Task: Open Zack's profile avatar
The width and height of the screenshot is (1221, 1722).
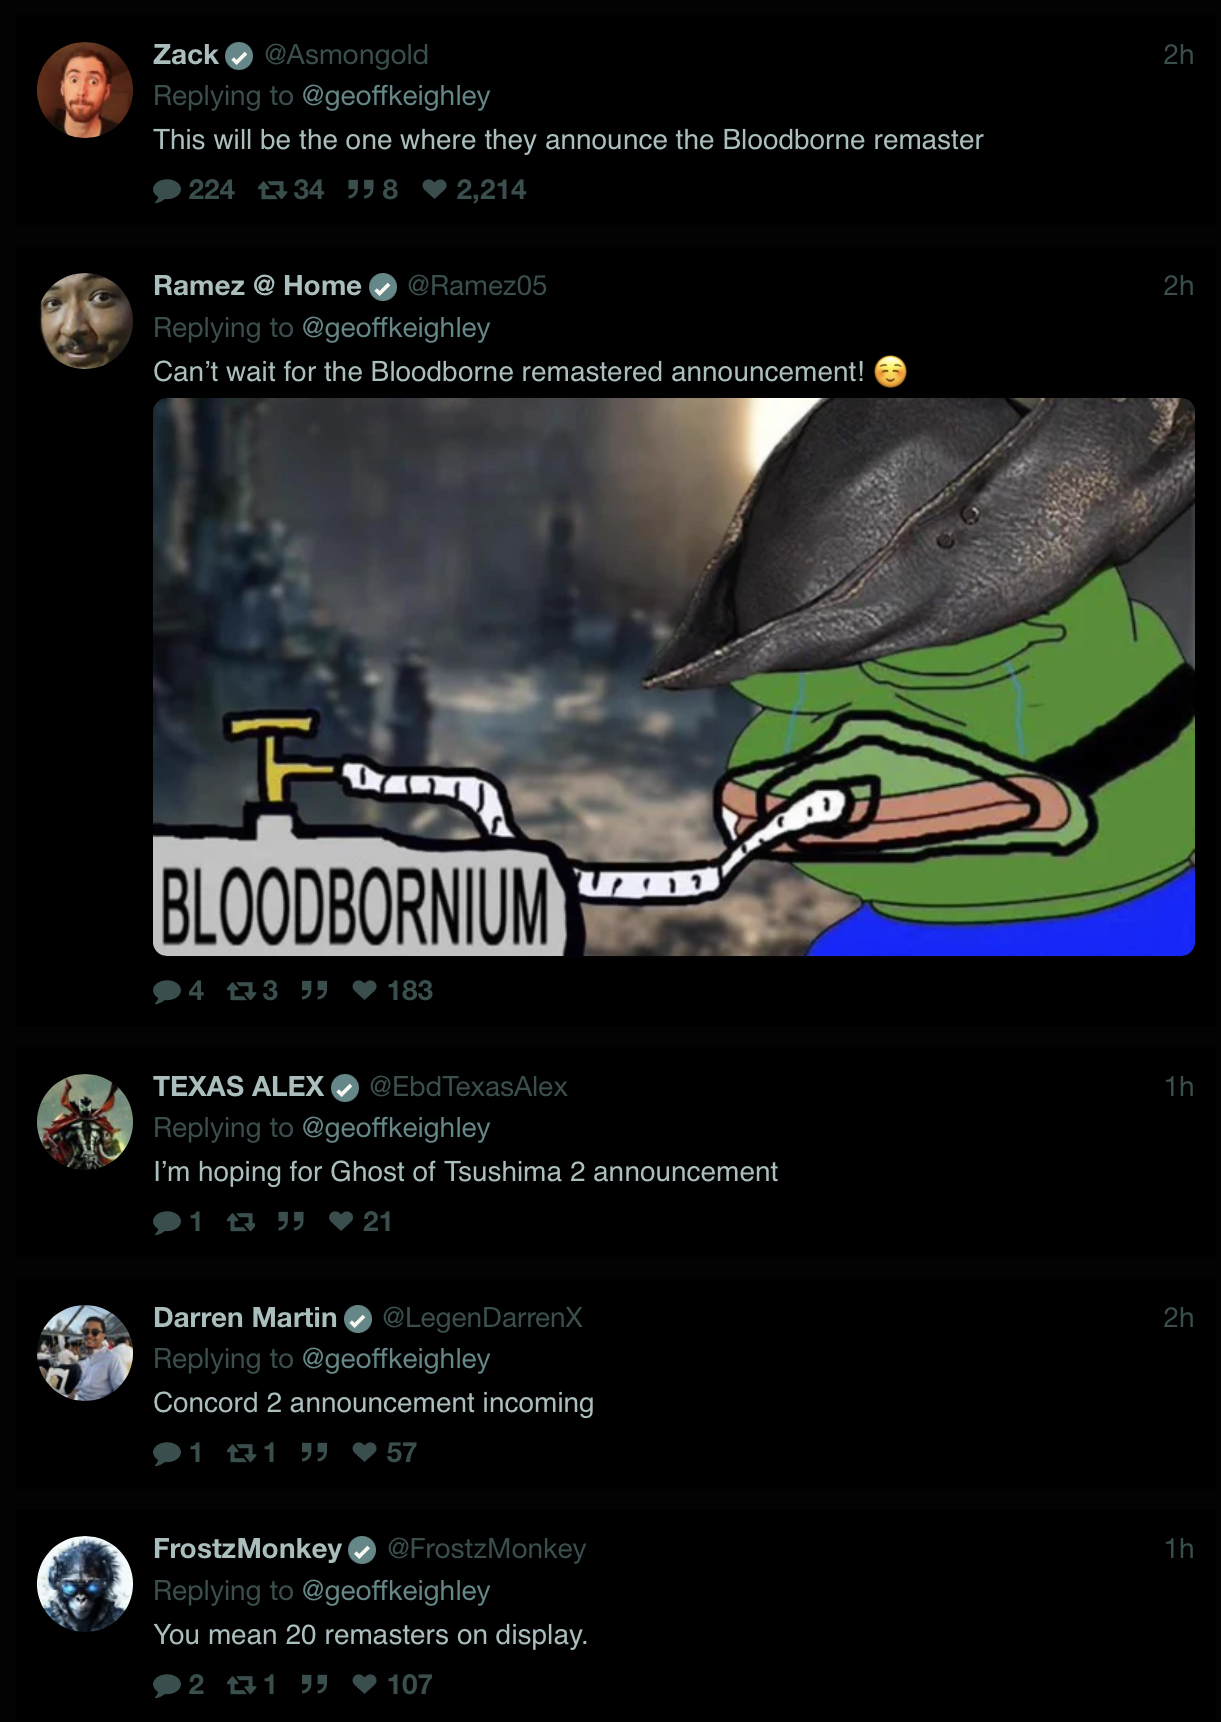Action: (x=85, y=90)
